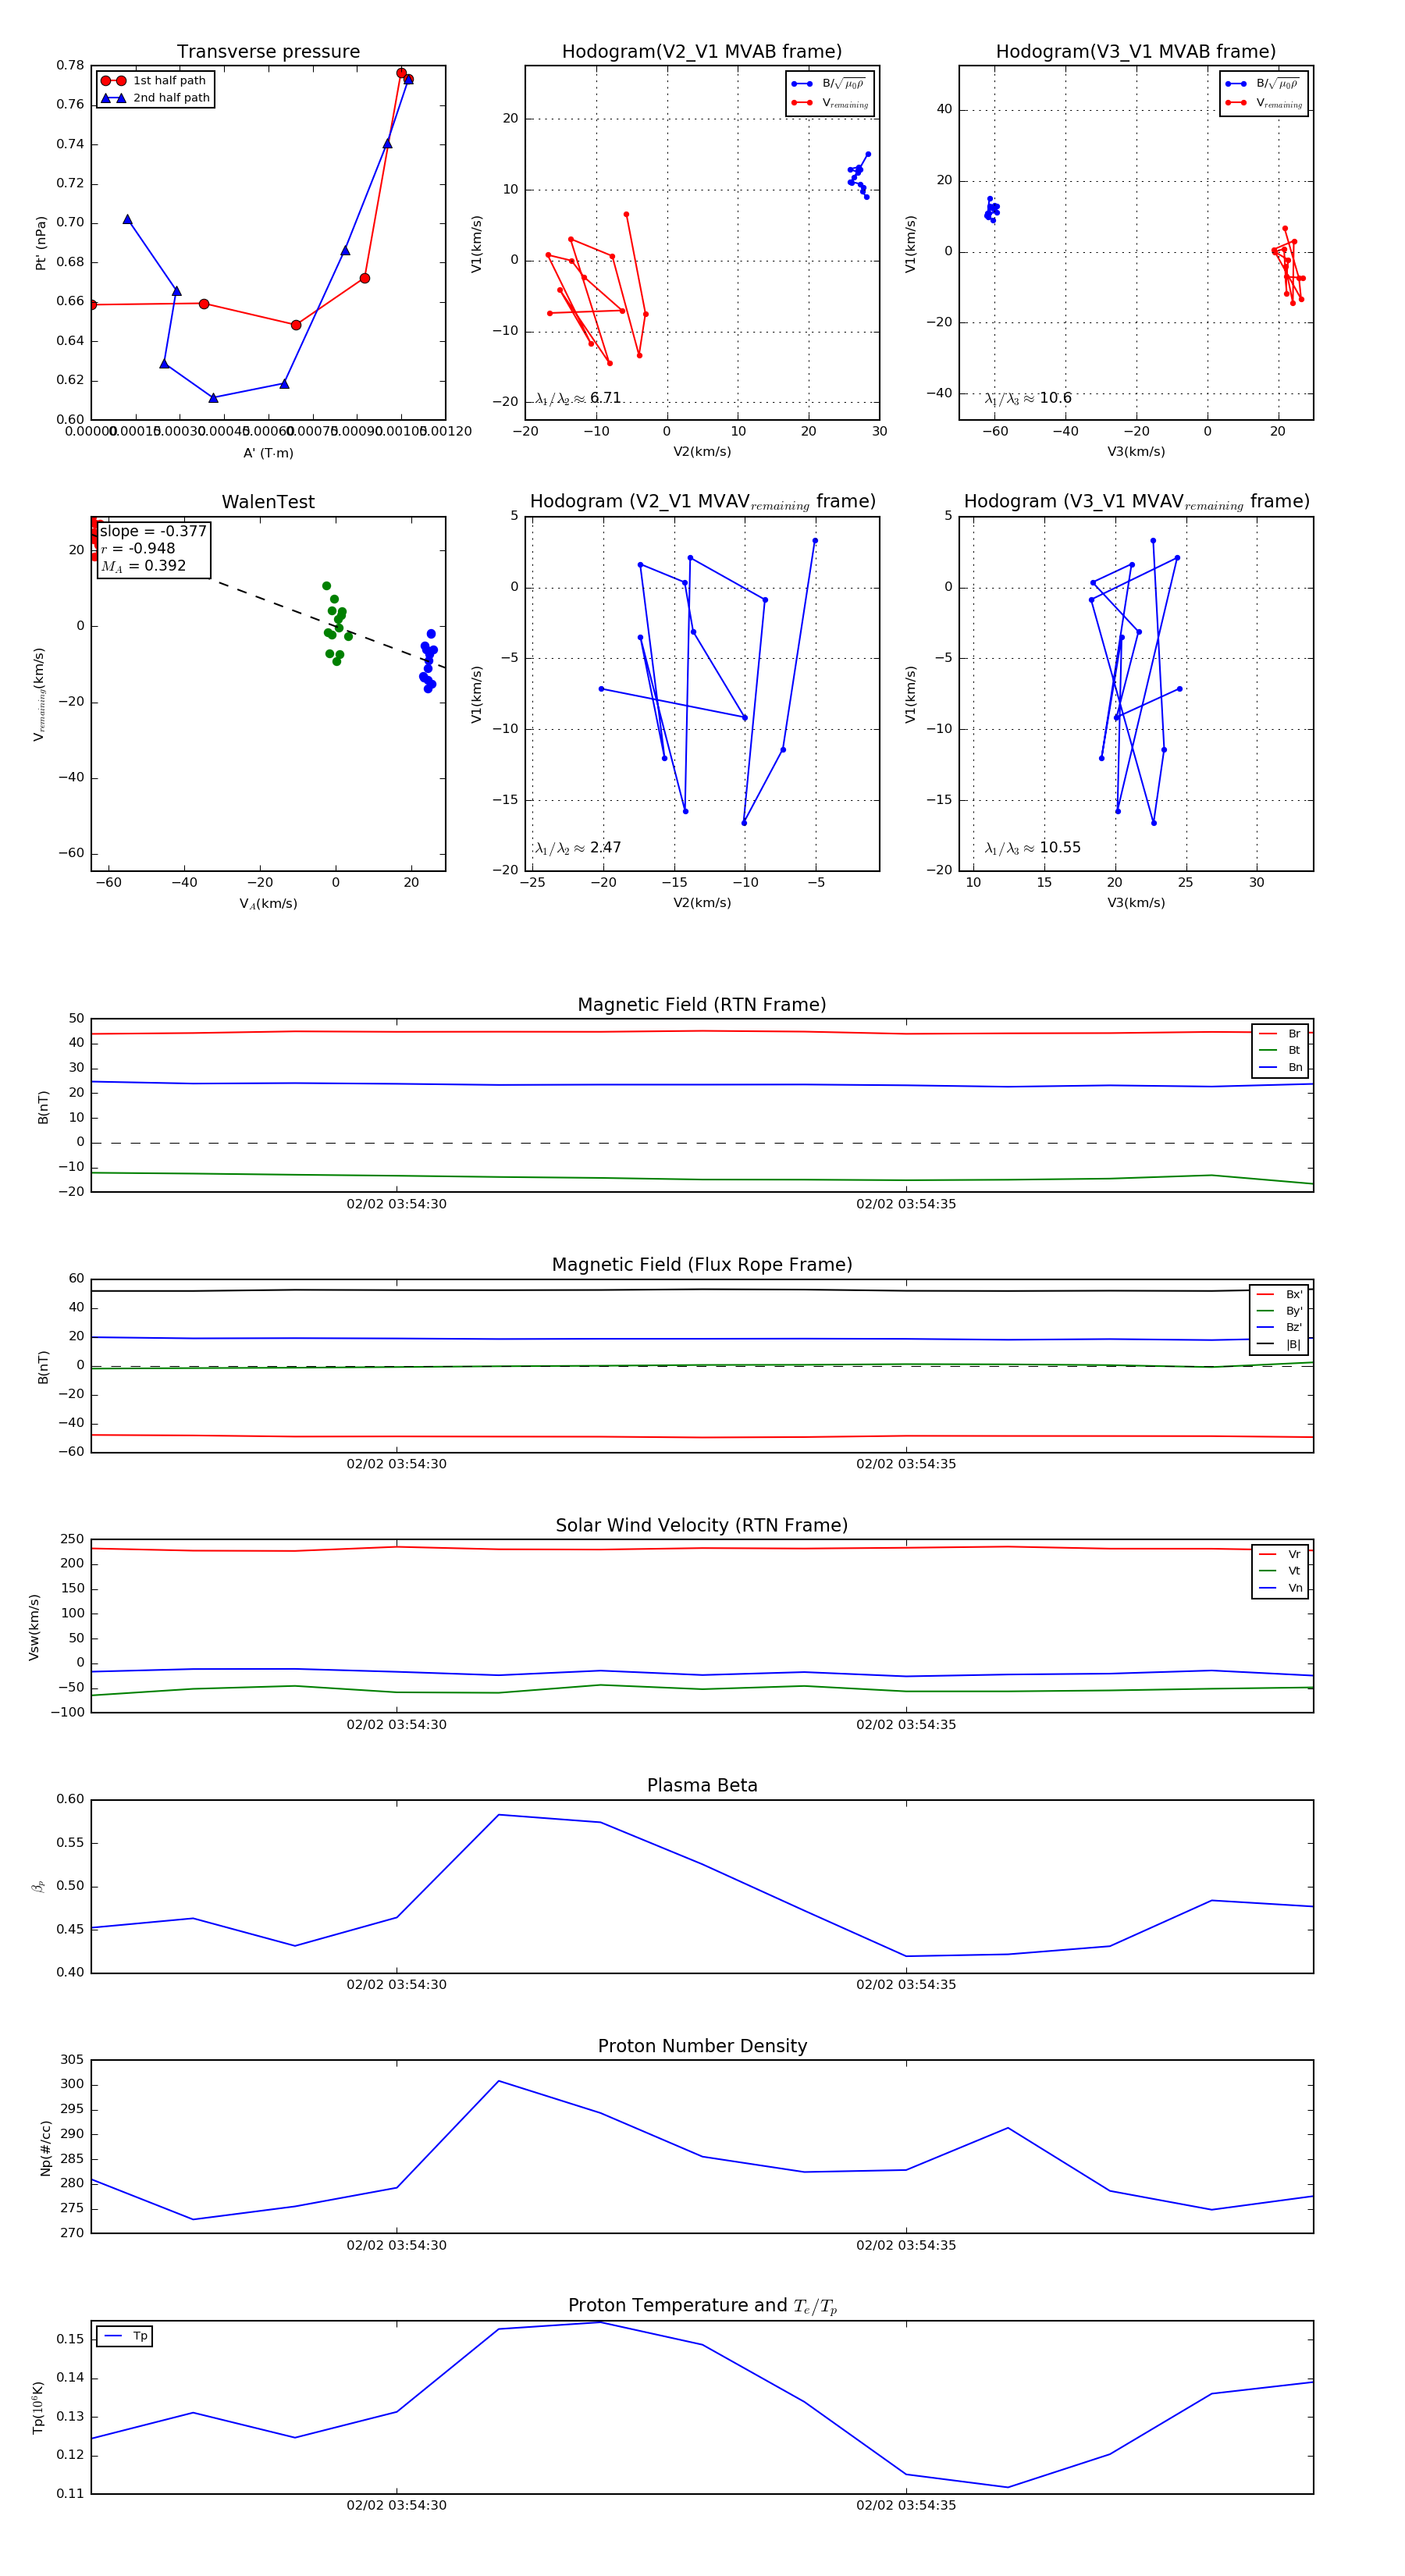The height and width of the screenshot is (2576, 1405).
Task: Click the 'Hodogram(V2_V1 MVAB frame)' title
Action: (702, 52)
